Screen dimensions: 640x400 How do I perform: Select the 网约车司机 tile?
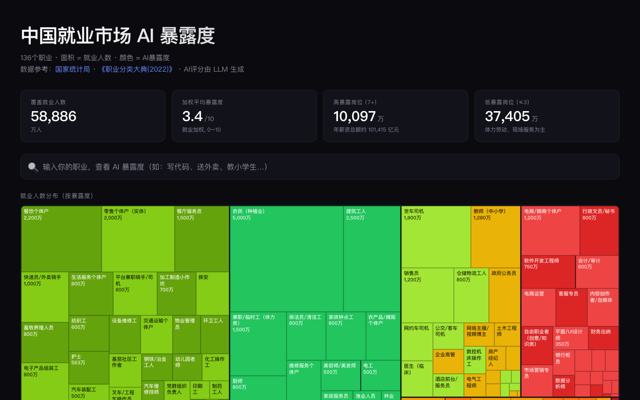pos(417,341)
